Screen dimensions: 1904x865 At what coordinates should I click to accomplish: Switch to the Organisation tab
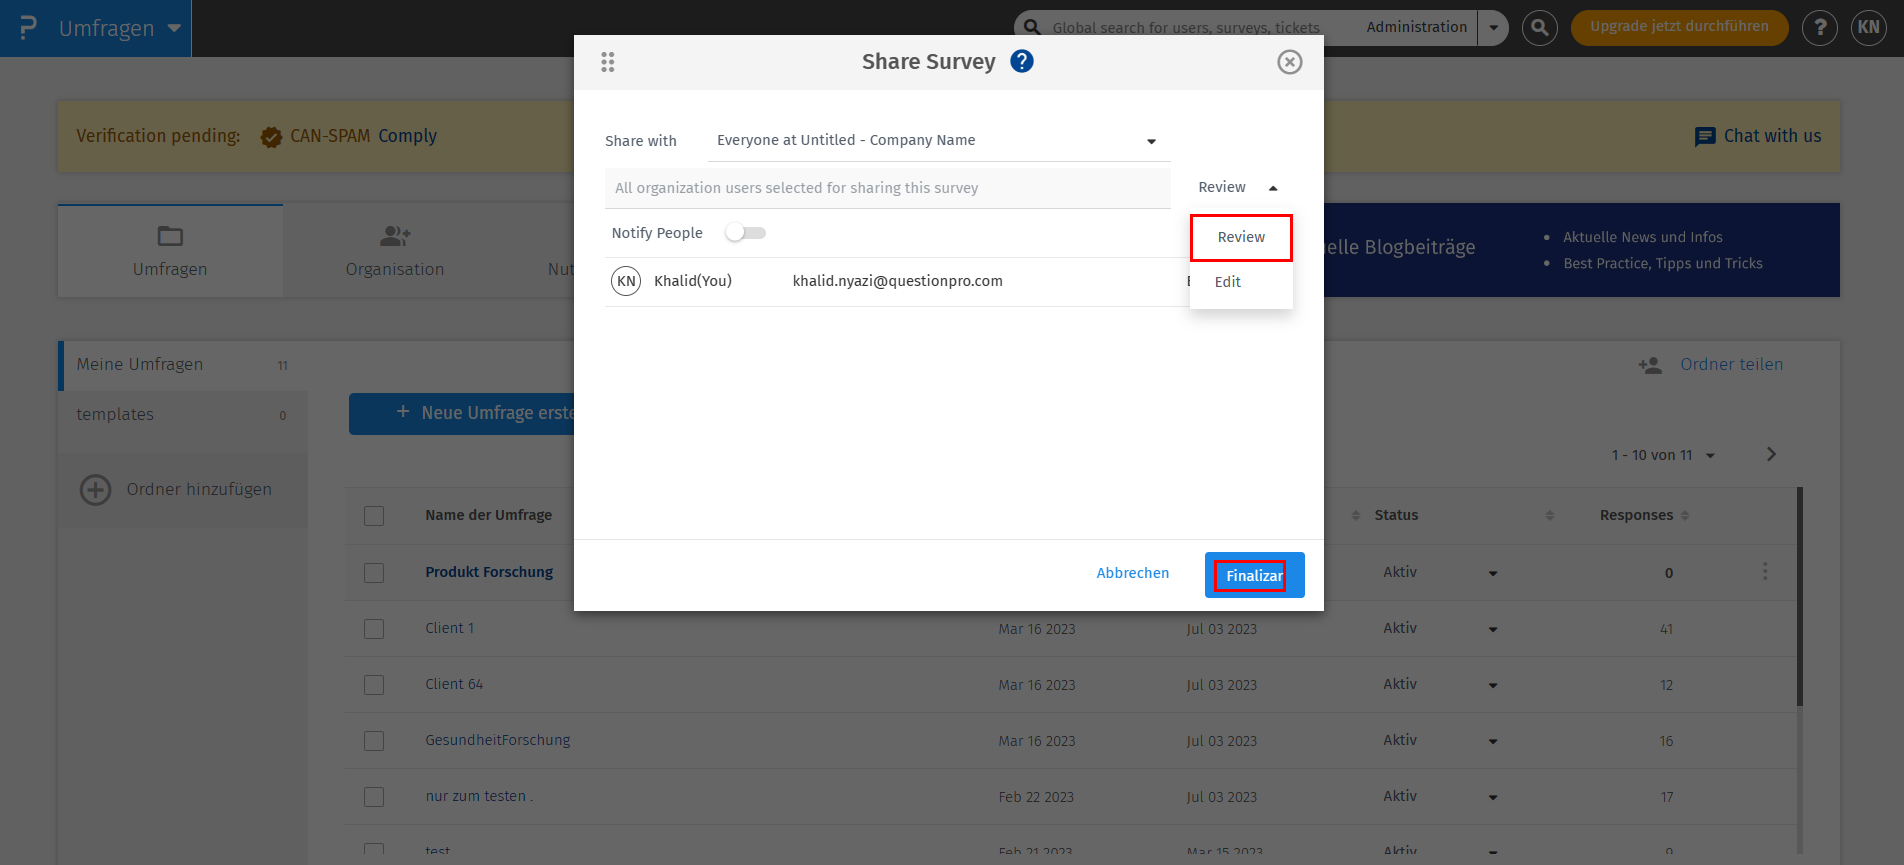click(x=395, y=251)
